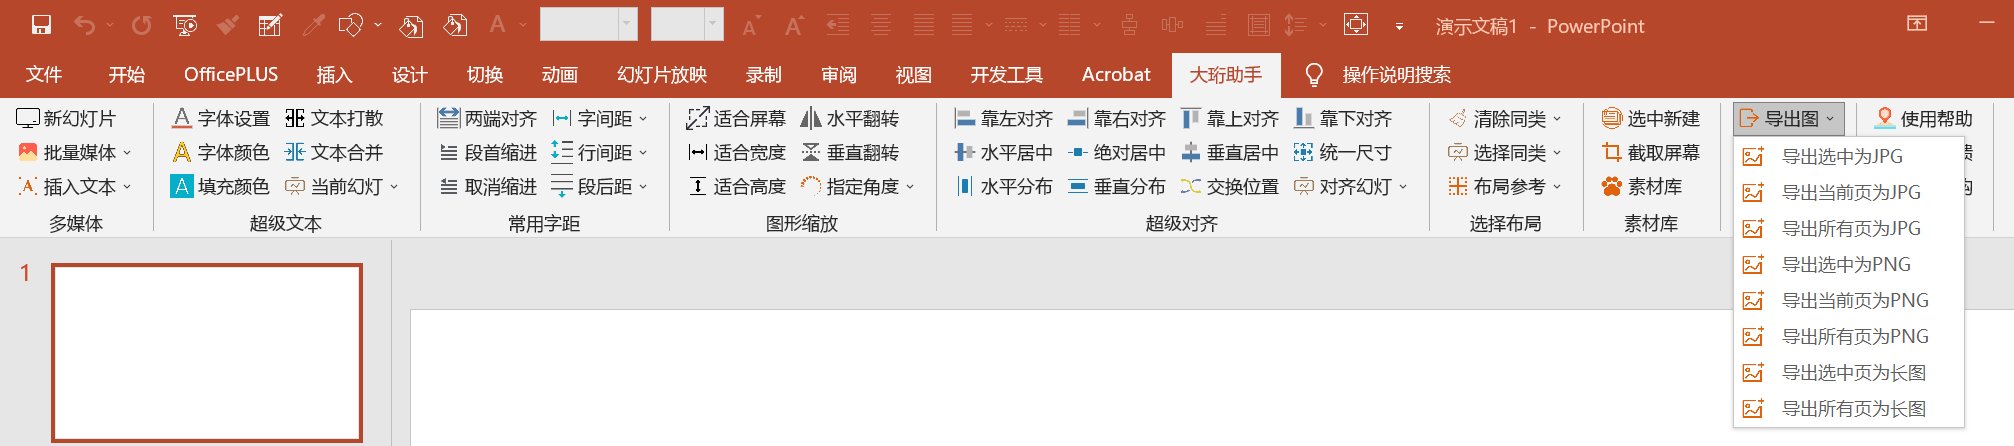The image size is (2014, 446).
Task: Fit shape with 适合屏幕
Action: [x=736, y=118]
